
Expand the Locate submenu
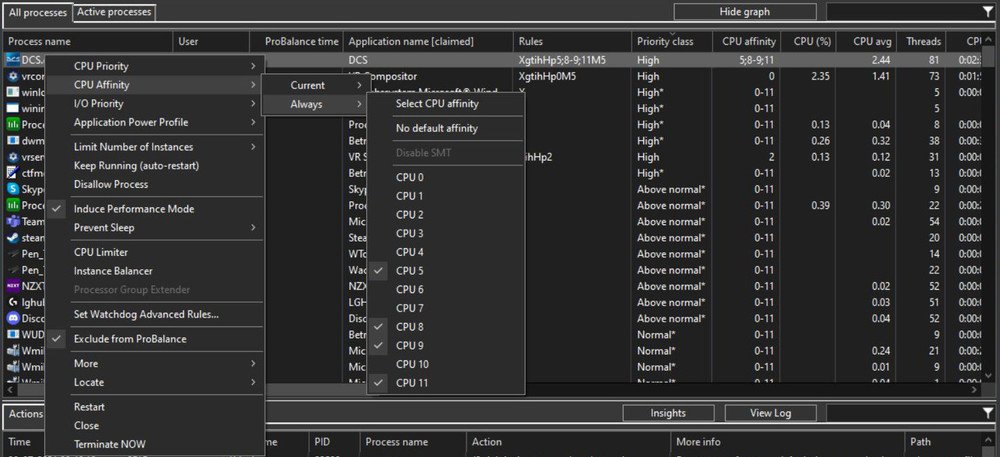pos(155,382)
